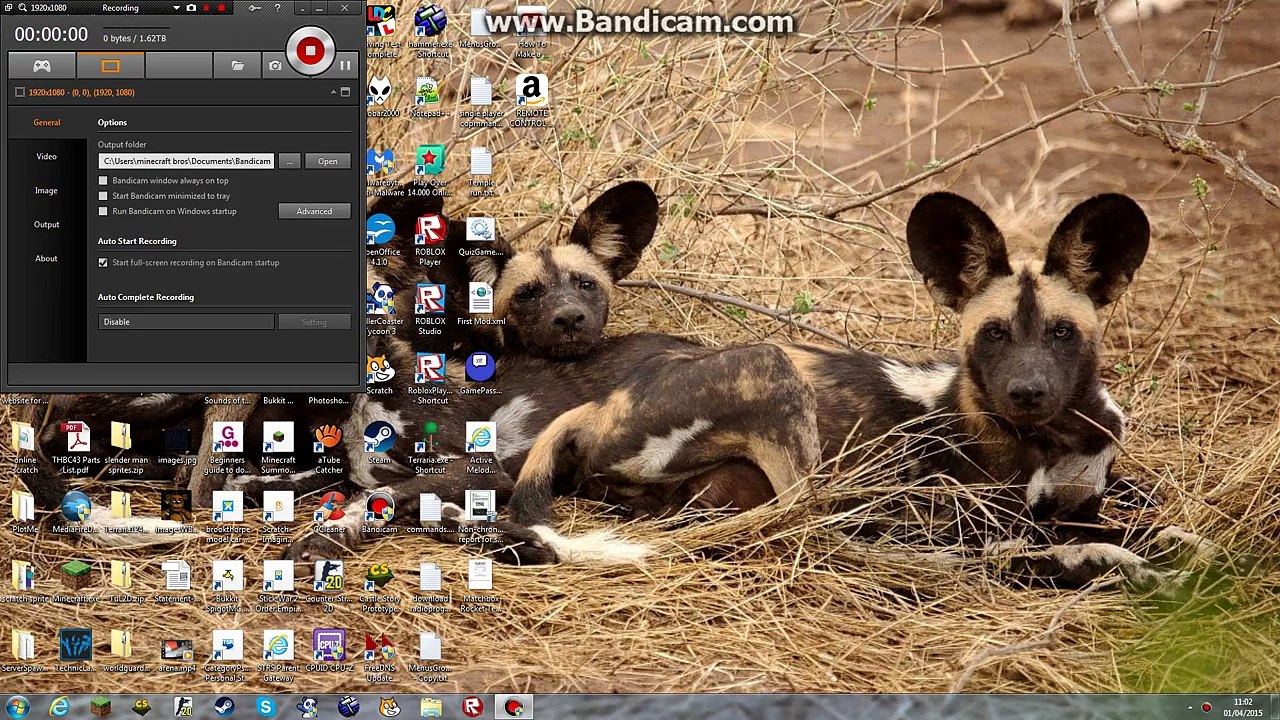Open Bandicam help question mark icon
Image resolution: width=1280 pixels, height=720 pixels.
coord(278,8)
